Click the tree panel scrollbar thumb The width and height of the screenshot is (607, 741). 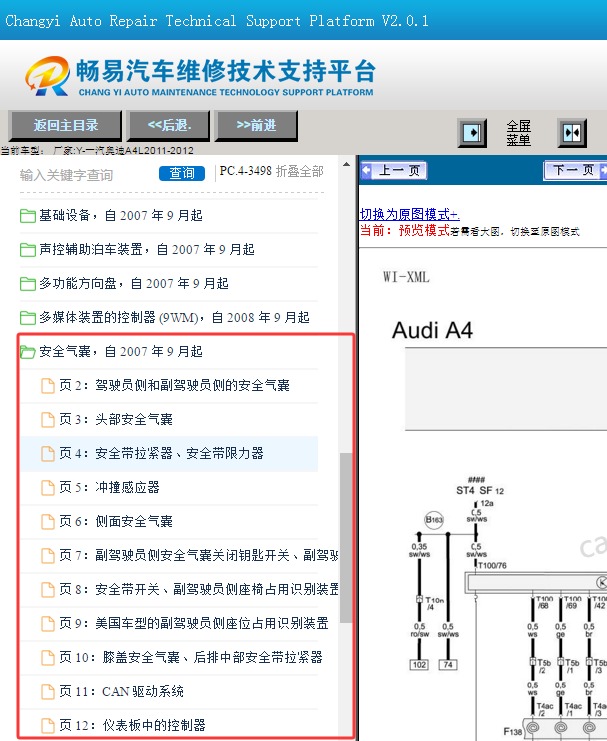(x=346, y=538)
